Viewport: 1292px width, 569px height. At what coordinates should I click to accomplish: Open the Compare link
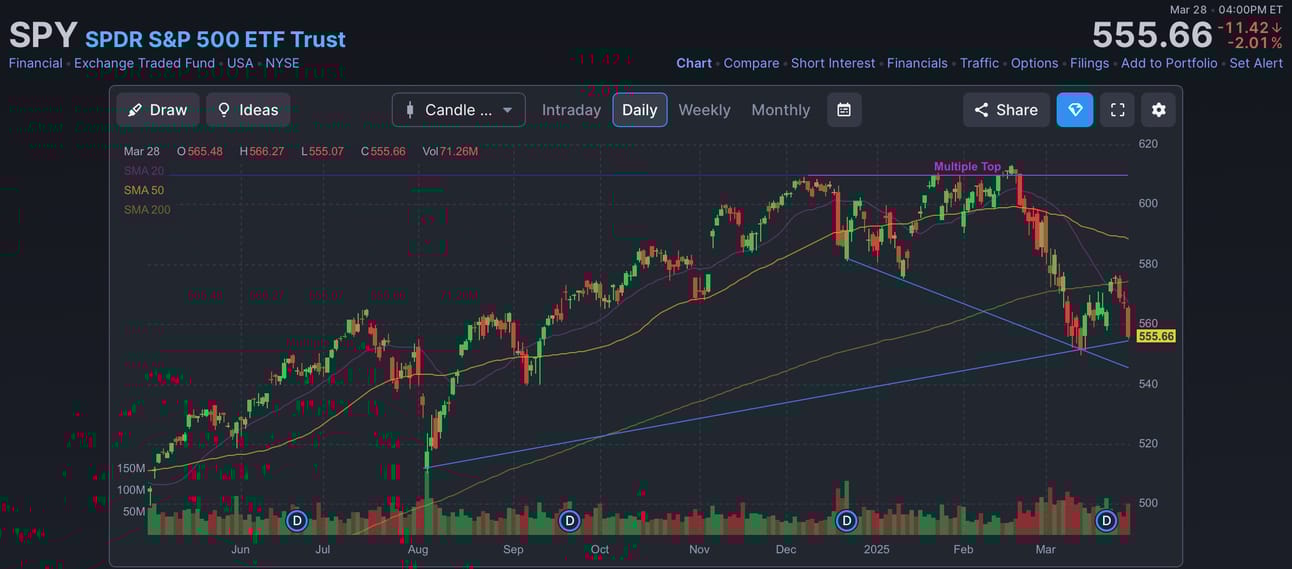point(751,63)
